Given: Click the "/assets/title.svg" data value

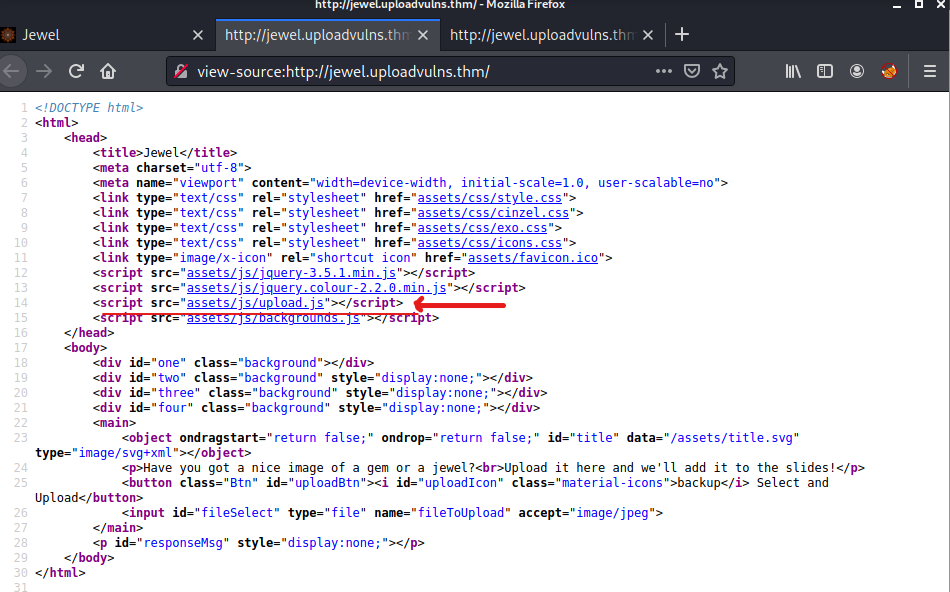Looking at the screenshot, I should point(731,438).
